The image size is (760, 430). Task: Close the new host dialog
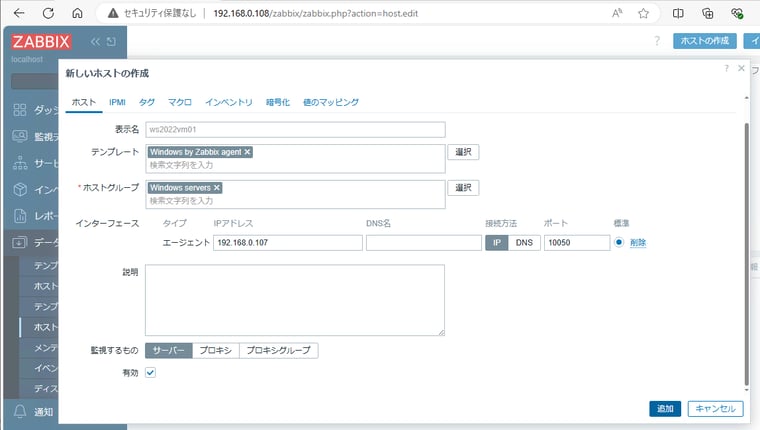click(741, 68)
